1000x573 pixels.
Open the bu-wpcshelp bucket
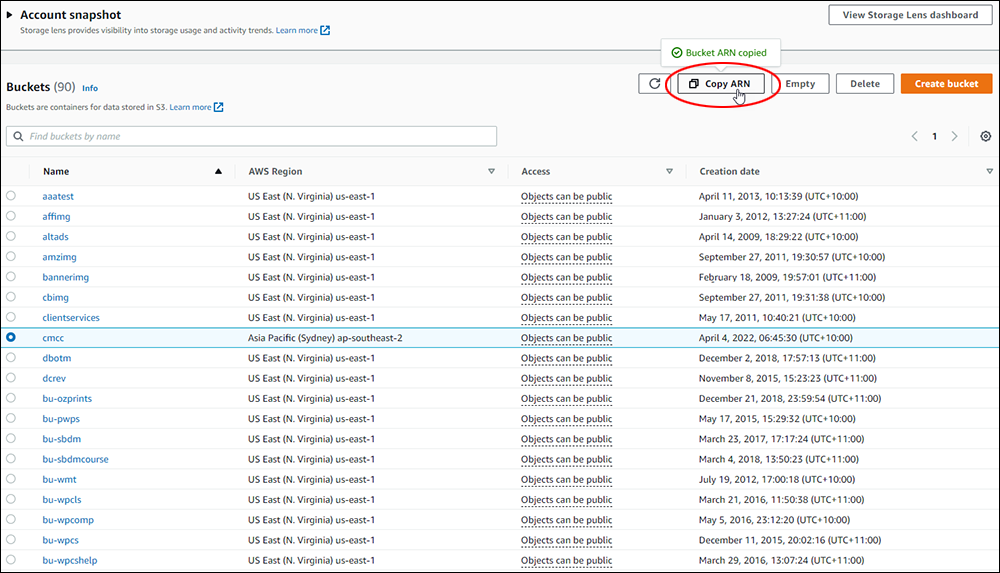click(70, 560)
